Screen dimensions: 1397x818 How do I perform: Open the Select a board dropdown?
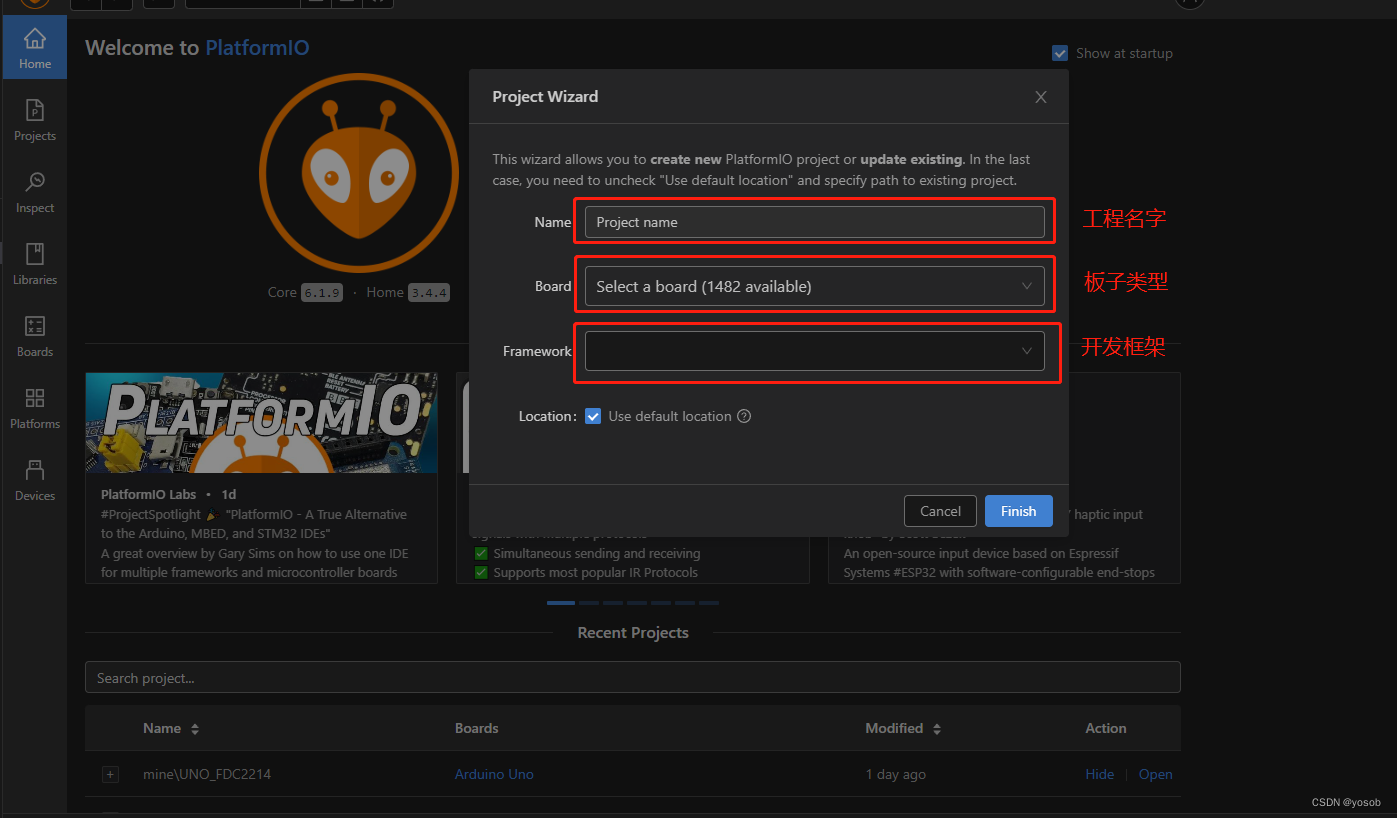click(x=814, y=286)
